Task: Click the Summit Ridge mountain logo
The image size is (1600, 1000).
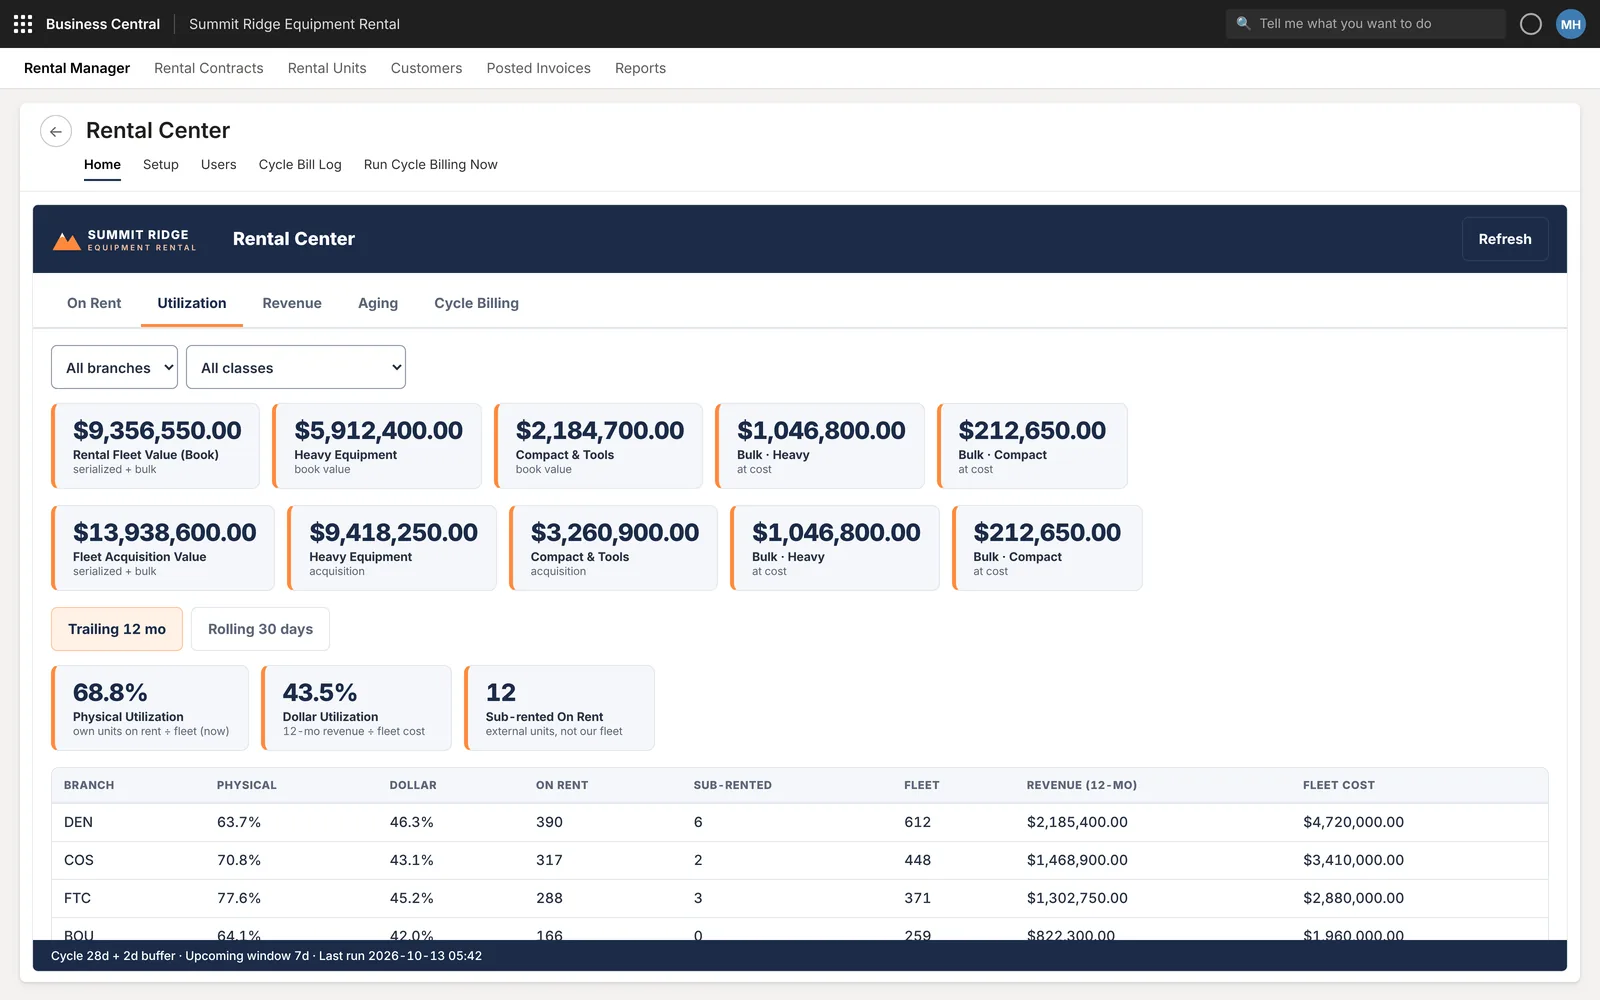Action: pyautogui.click(x=67, y=240)
